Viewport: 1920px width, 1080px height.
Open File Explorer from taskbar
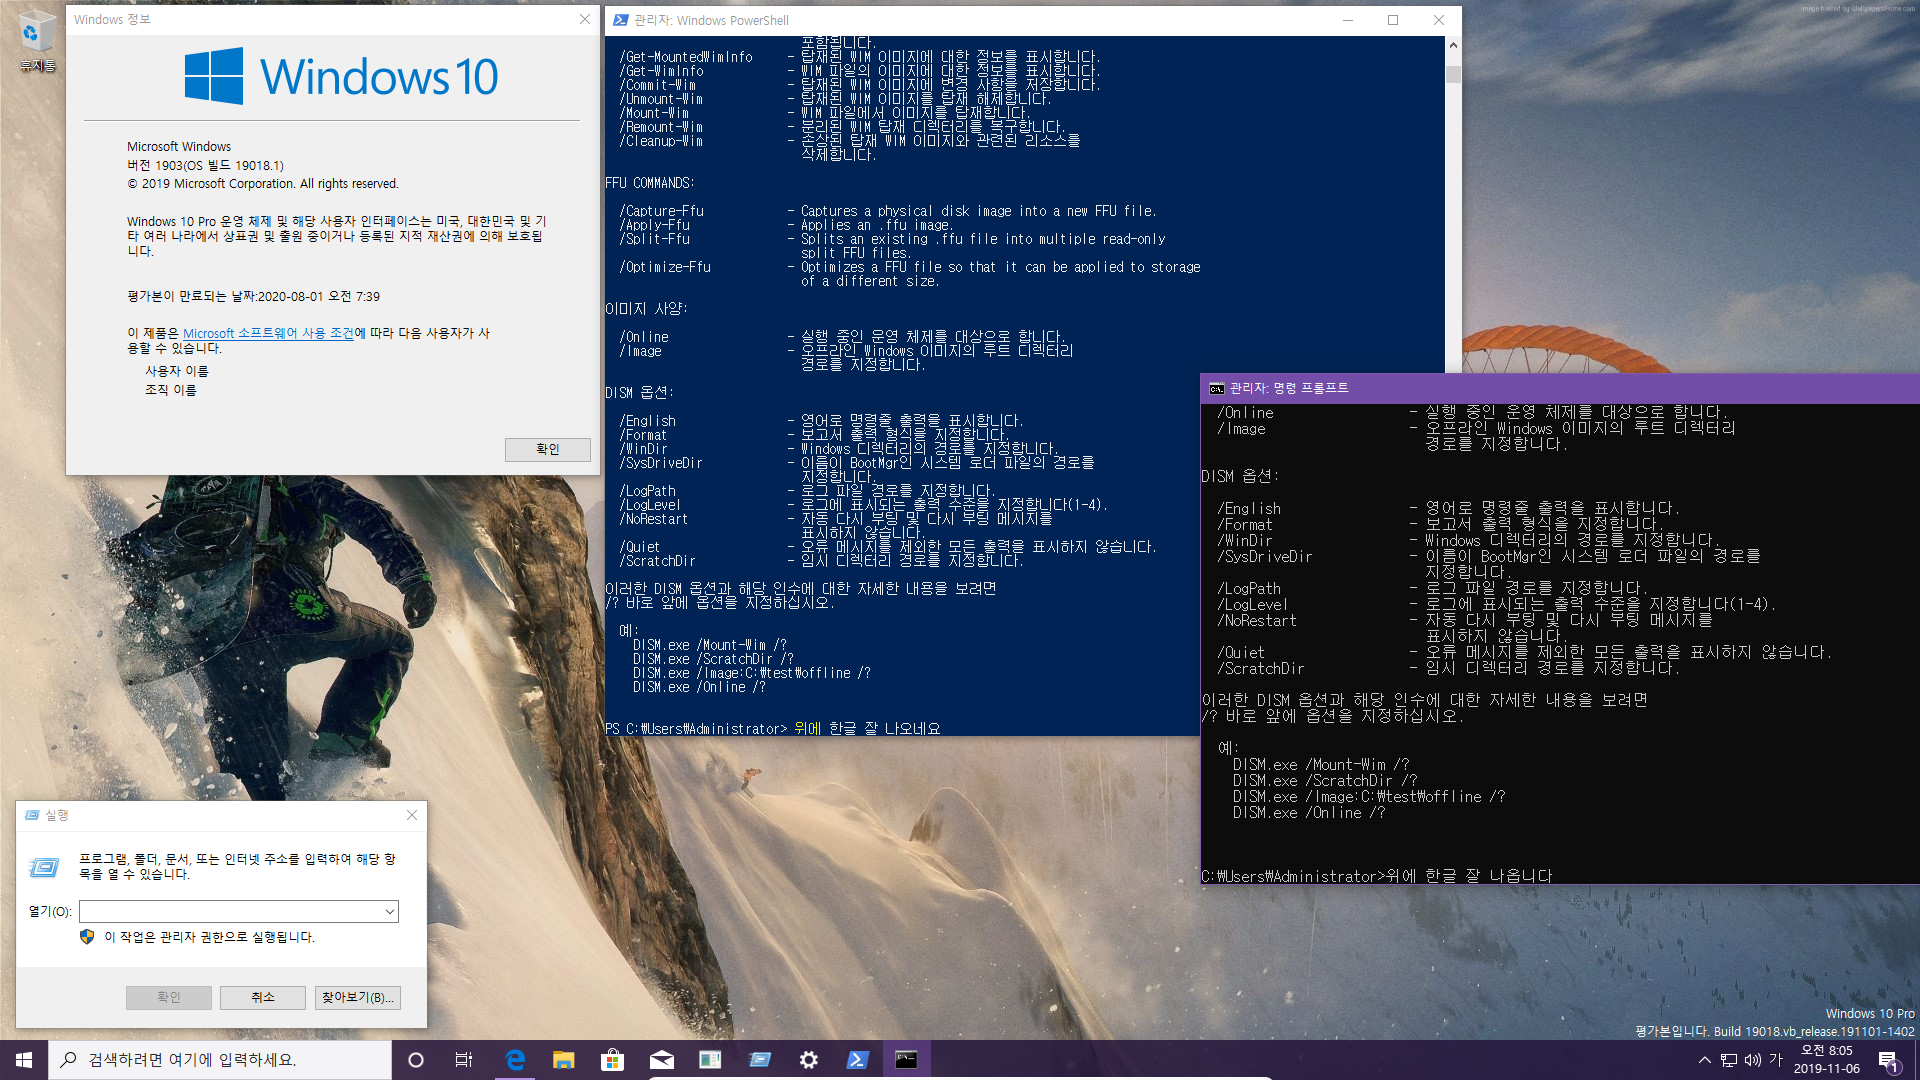click(564, 1060)
